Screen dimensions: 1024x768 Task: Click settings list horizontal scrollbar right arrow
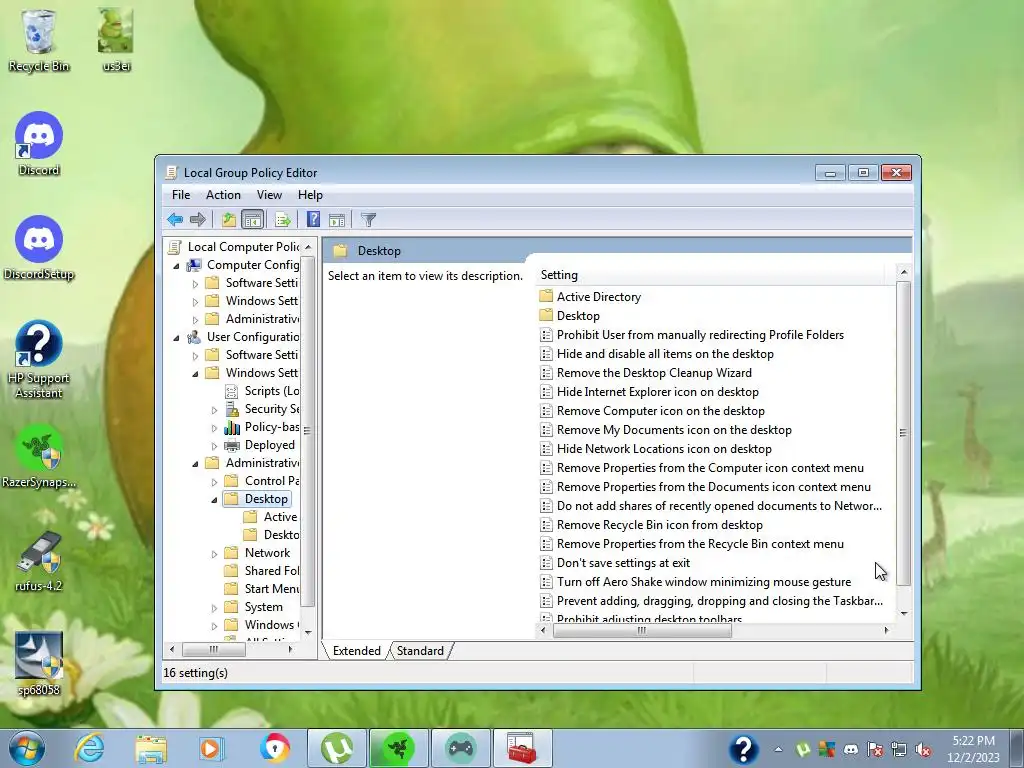(x=886, y=630)
